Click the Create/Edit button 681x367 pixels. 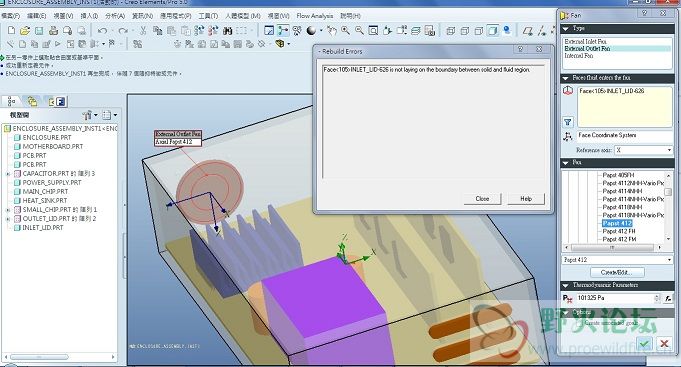tap(617, 272)
